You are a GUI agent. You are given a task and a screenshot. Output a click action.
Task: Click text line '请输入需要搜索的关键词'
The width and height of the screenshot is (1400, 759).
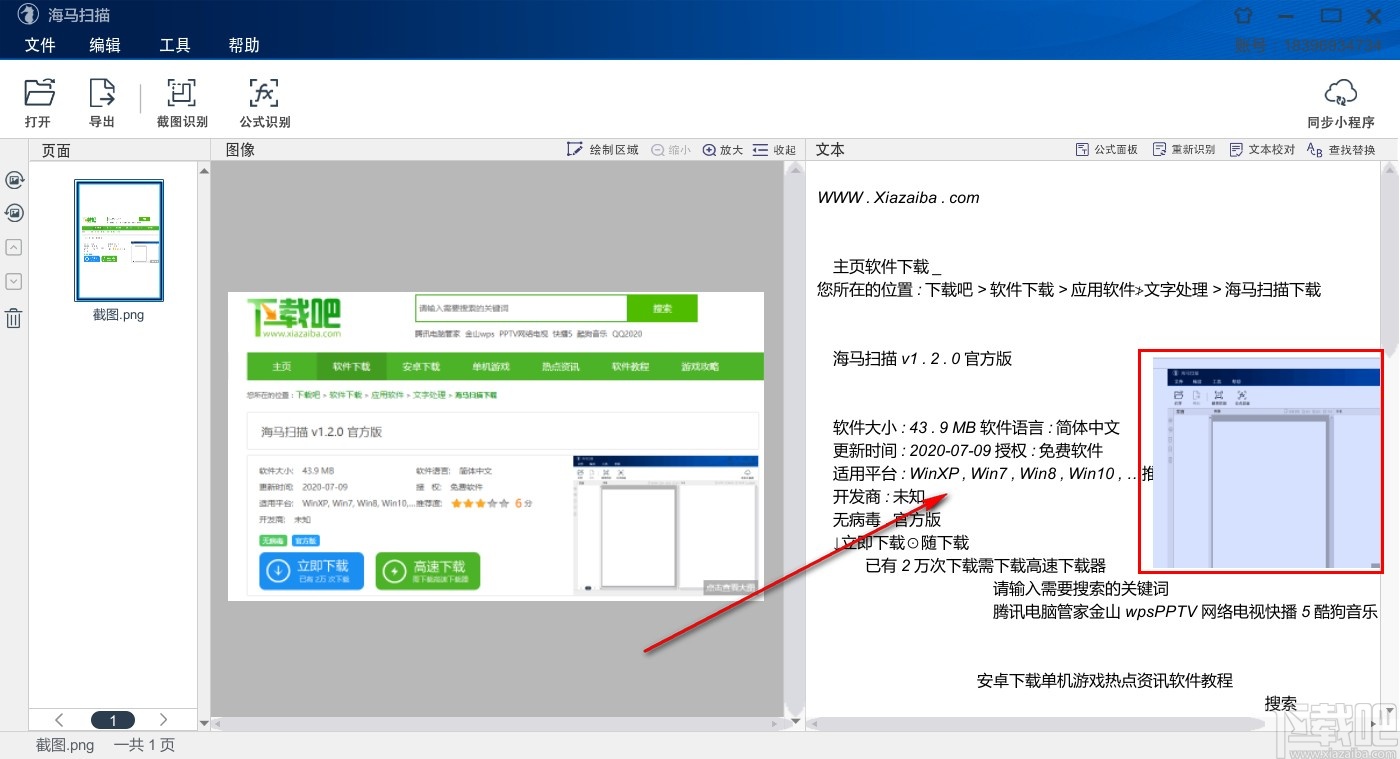pyautogui.click(x=1081, y=589)
